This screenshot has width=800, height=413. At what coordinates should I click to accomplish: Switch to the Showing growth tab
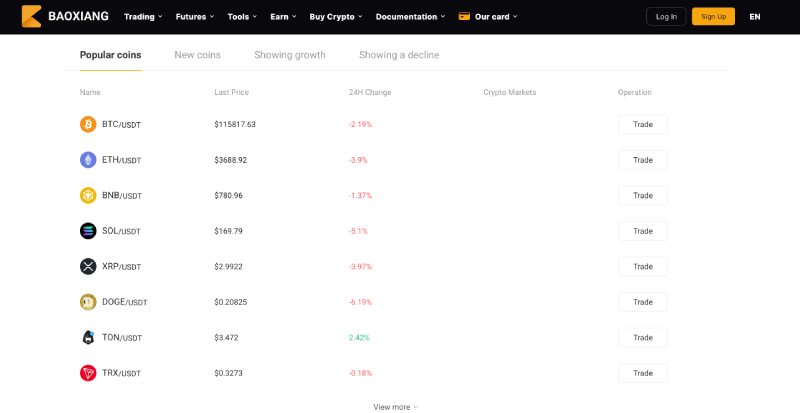(x=290, y=55)
